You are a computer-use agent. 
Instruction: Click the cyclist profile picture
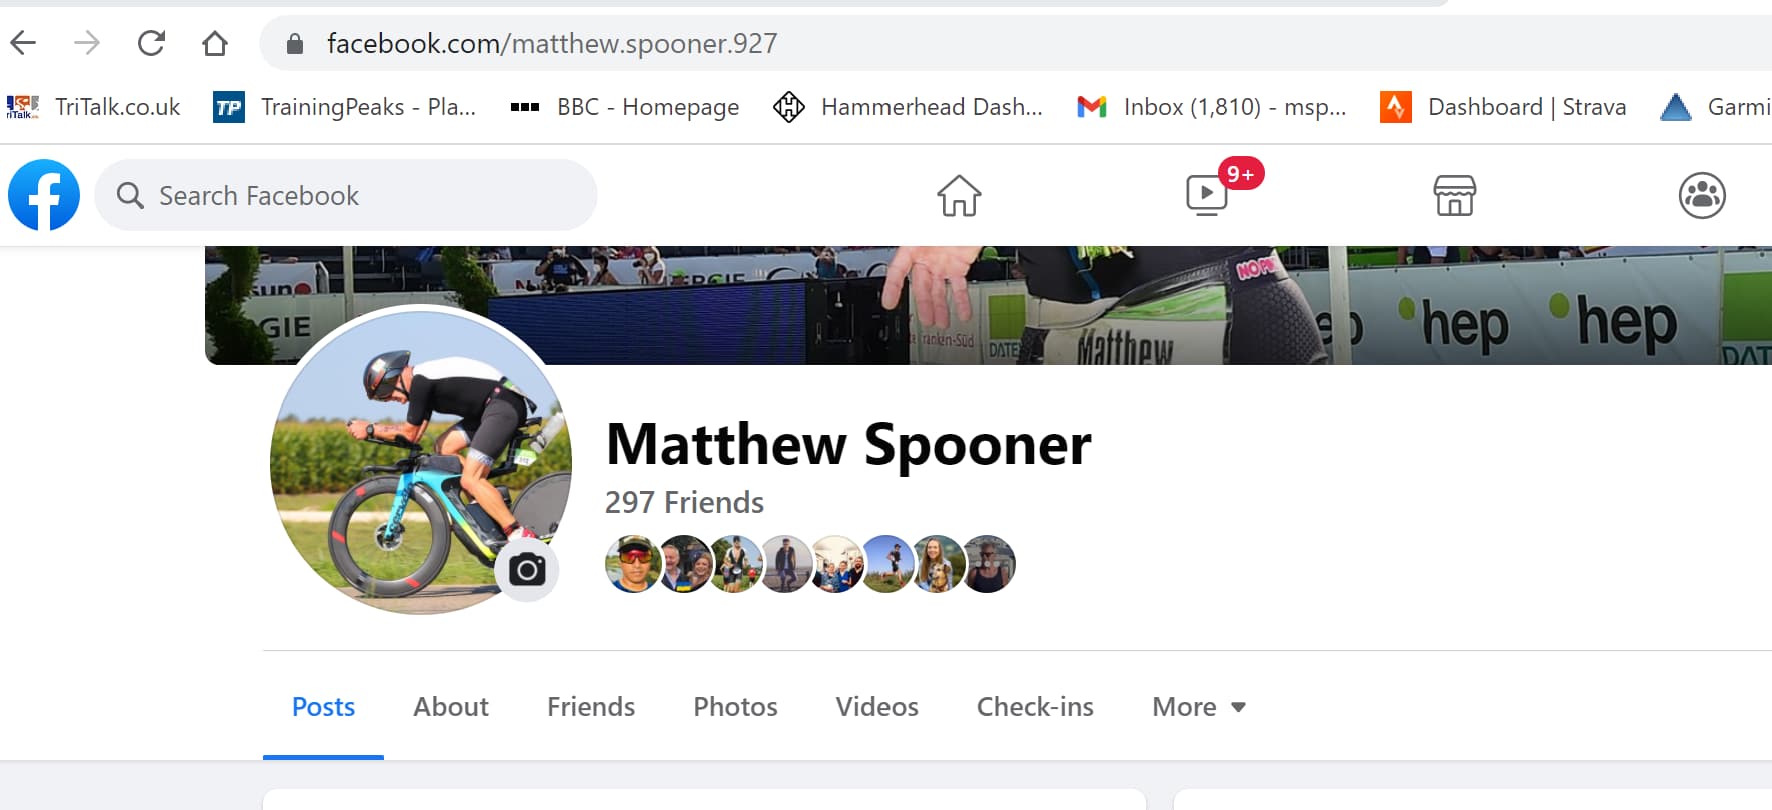(421, 460)
